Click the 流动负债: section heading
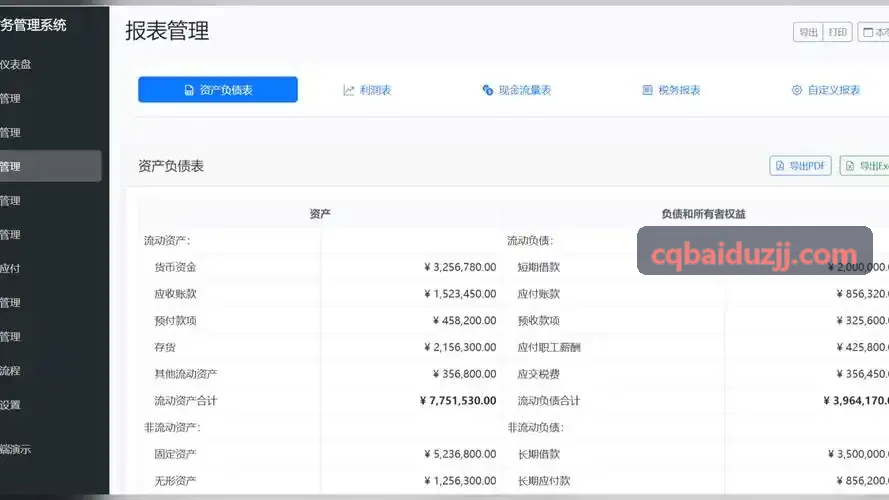This screenshot has height=500, width=889. click(530, 240)
